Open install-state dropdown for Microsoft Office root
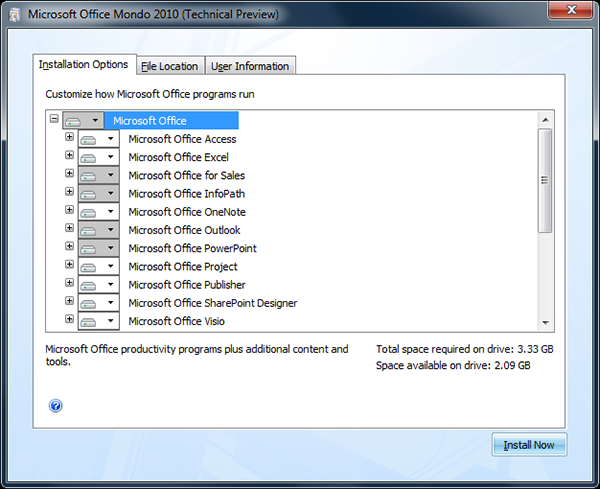 coord(83,121)
